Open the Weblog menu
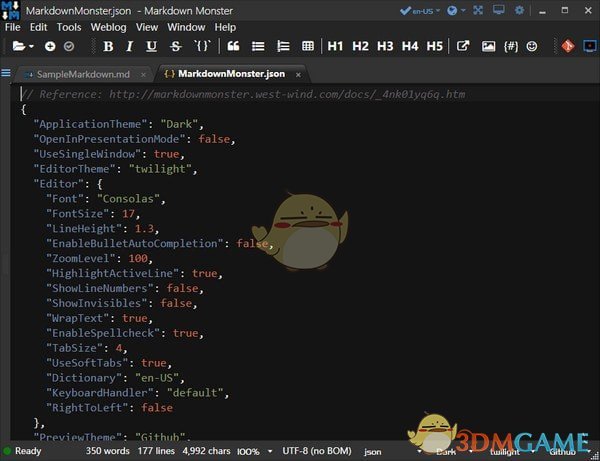 107,27
